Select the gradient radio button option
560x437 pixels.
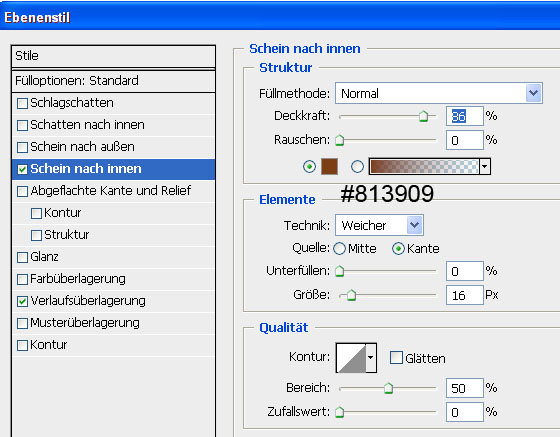point(358,167)
